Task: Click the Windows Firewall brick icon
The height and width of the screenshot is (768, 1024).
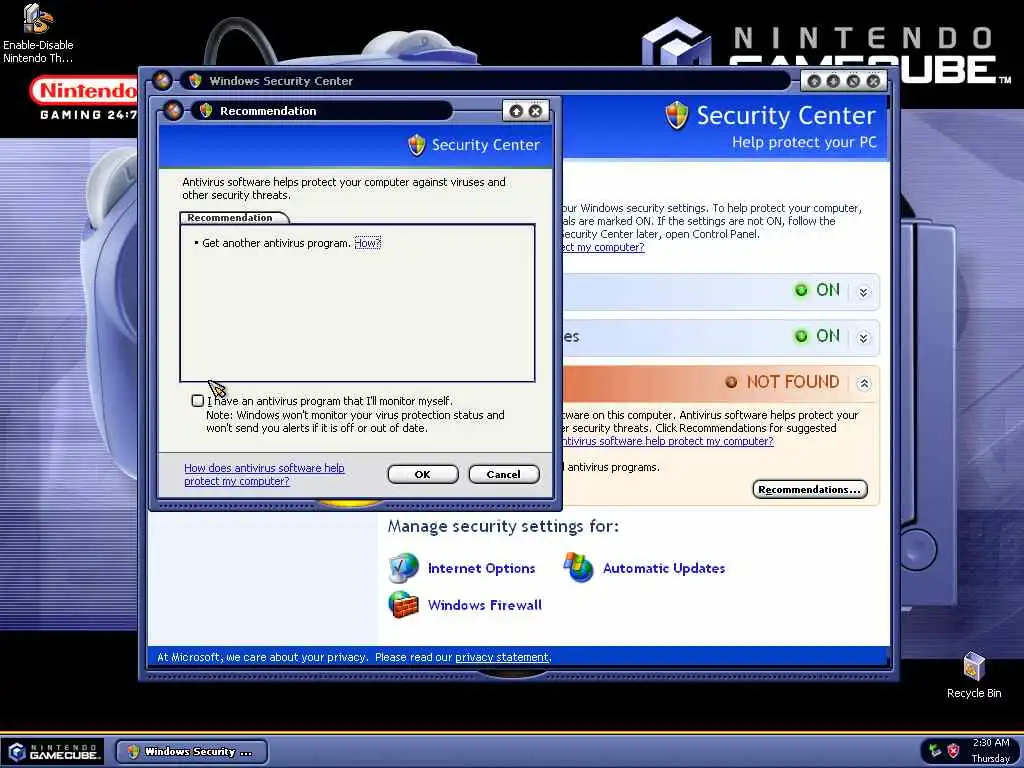Action: click(x=403, y=604)
